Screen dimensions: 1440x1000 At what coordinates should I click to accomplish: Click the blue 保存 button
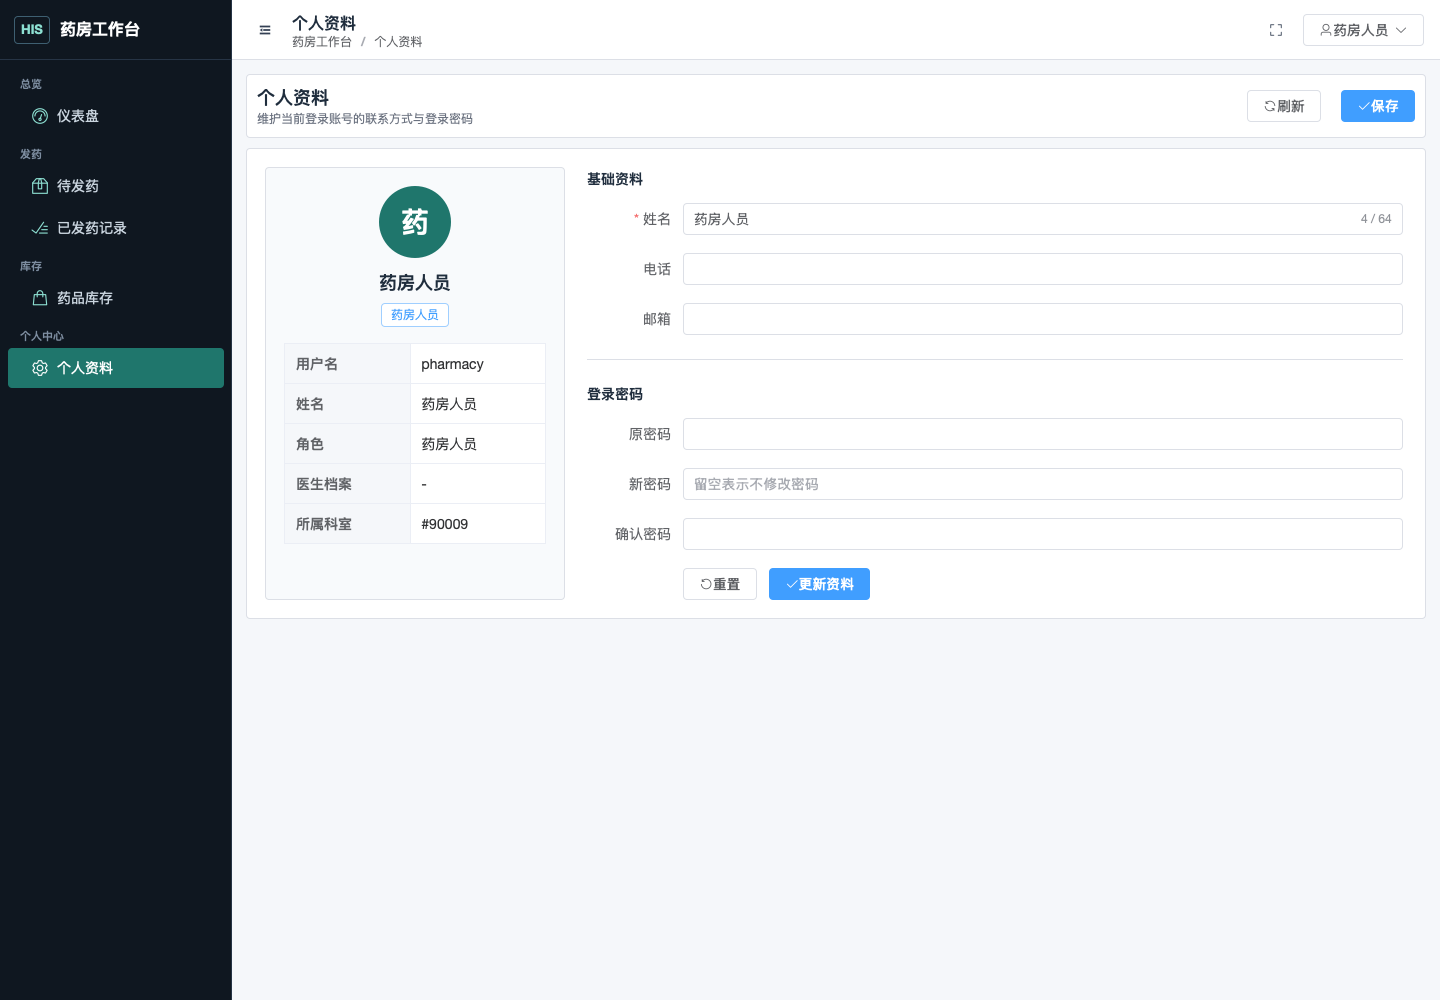1378,106
